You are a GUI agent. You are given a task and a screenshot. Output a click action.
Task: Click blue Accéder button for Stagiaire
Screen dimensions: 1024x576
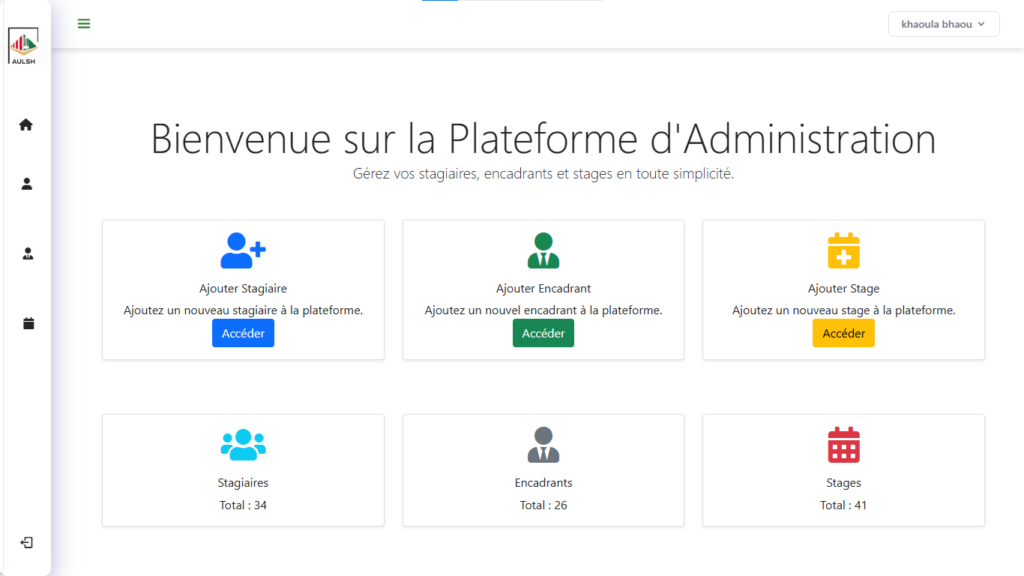pos(243,333)
